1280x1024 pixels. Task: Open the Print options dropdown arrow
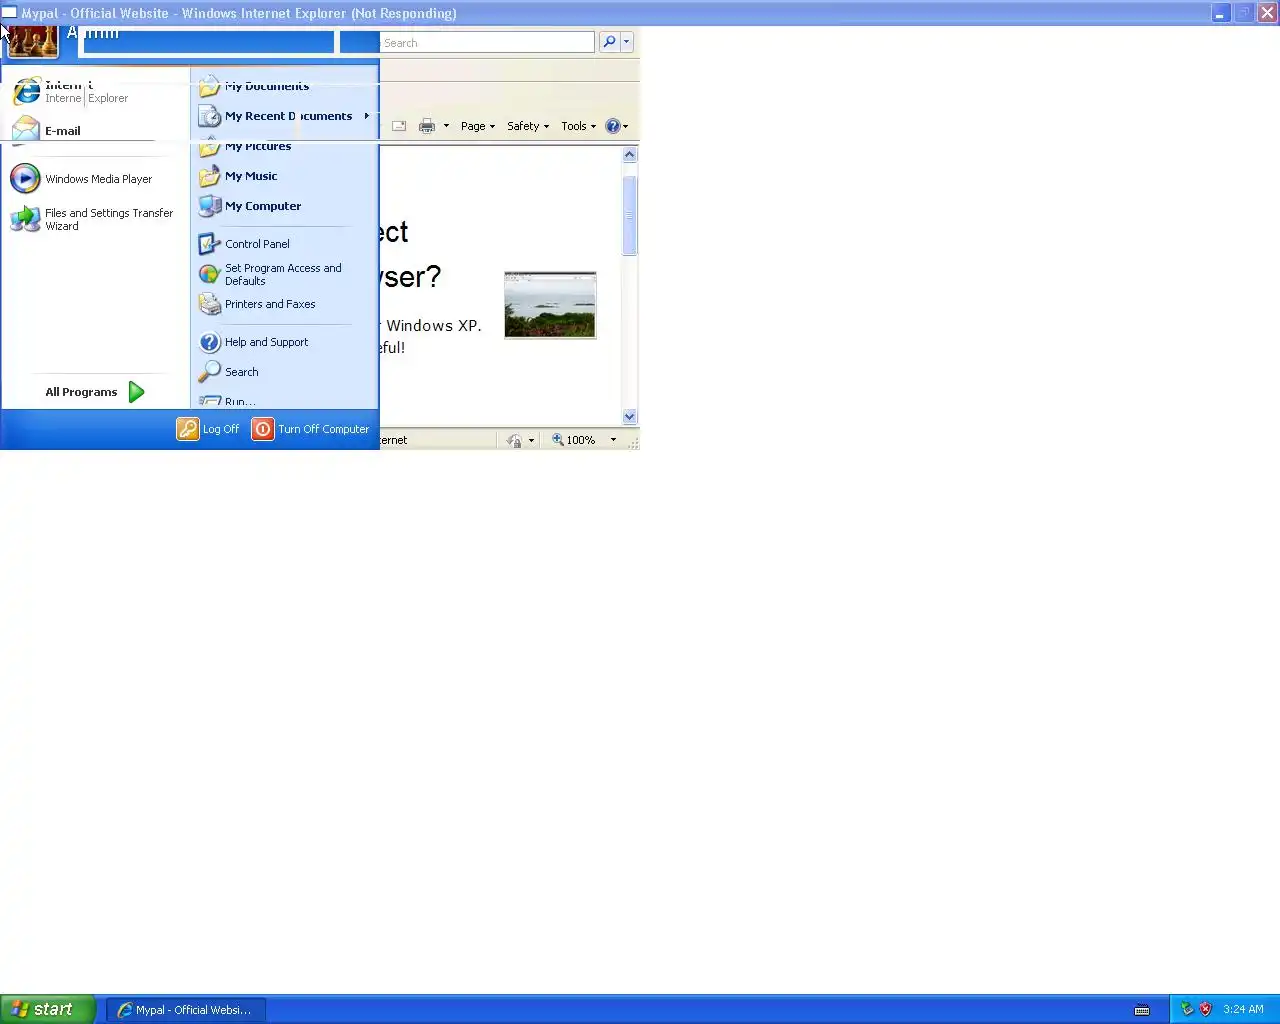pyautogui.click(x=446, y=126)
